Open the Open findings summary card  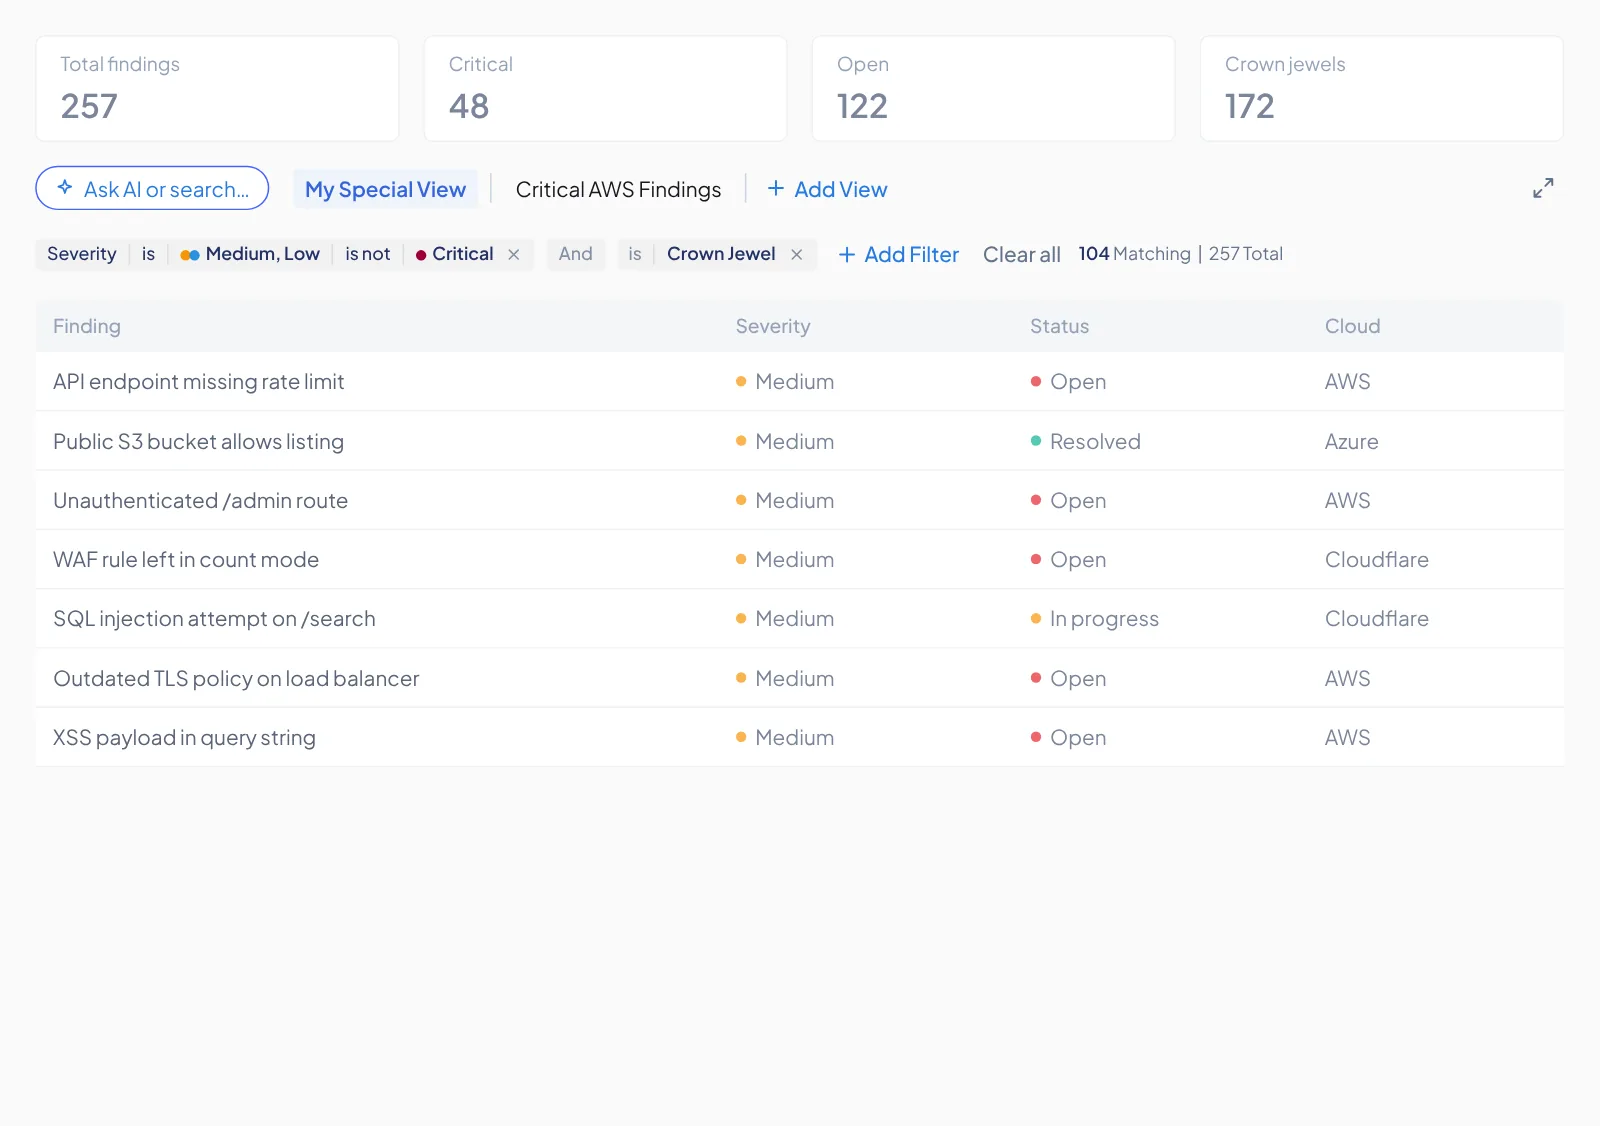point(993,89)
